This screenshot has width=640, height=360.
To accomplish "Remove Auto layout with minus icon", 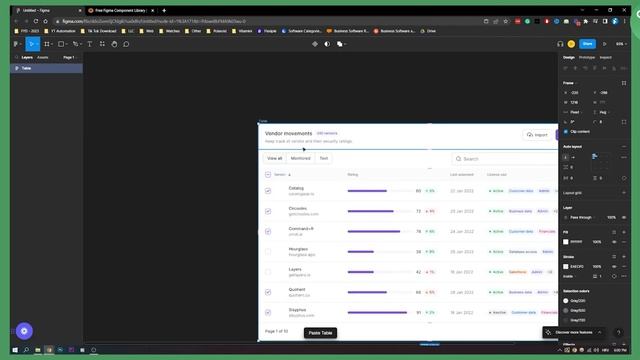I will tap(624, 147).
